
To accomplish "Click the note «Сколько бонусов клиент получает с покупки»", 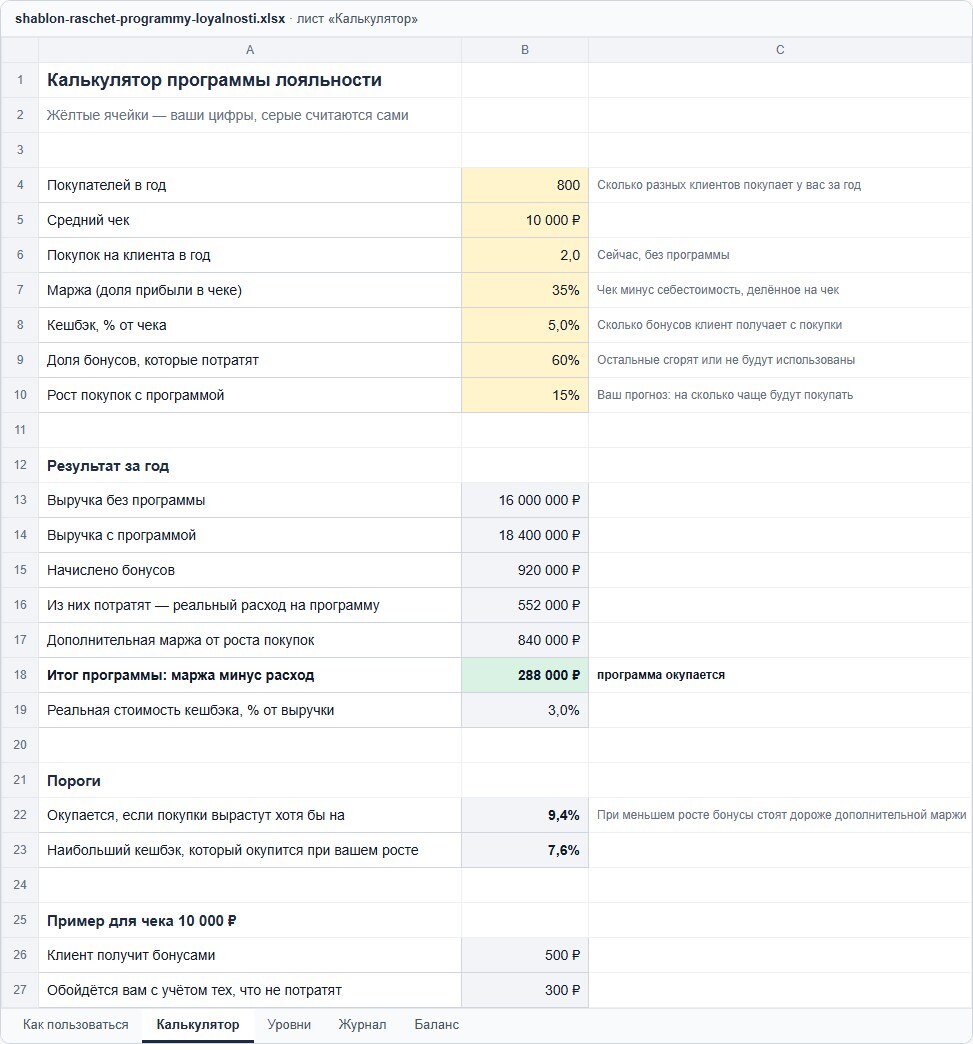I will [x=719, y=325].
